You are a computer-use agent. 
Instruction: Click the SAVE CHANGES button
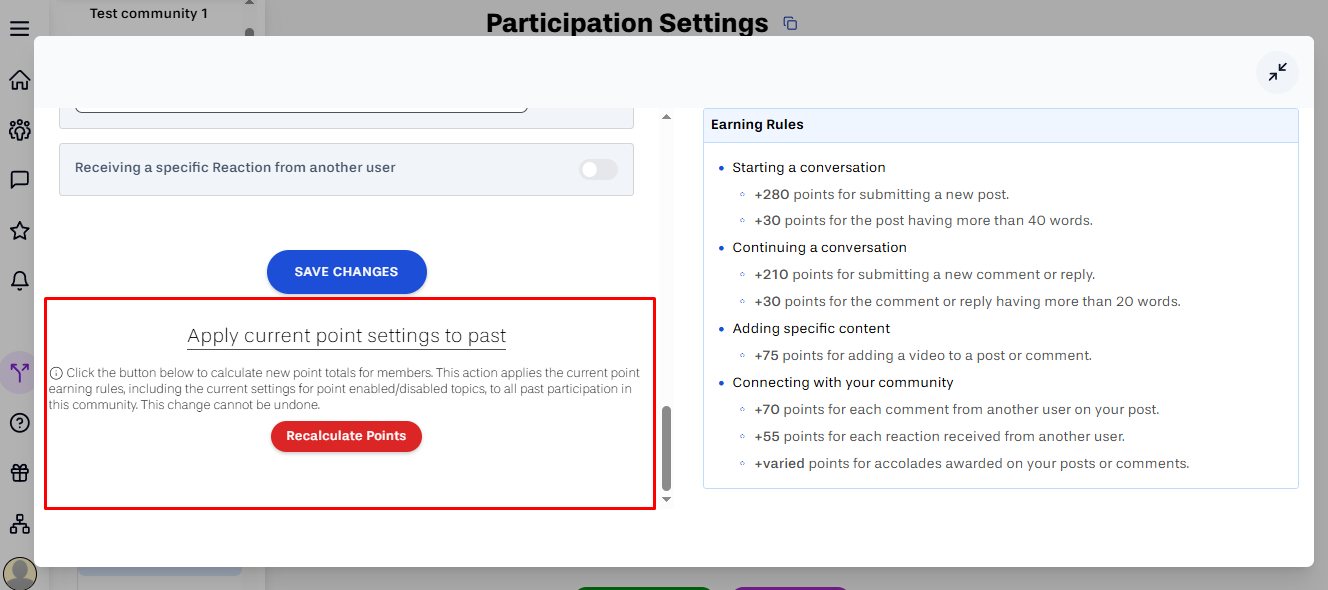tap(347, 272)
